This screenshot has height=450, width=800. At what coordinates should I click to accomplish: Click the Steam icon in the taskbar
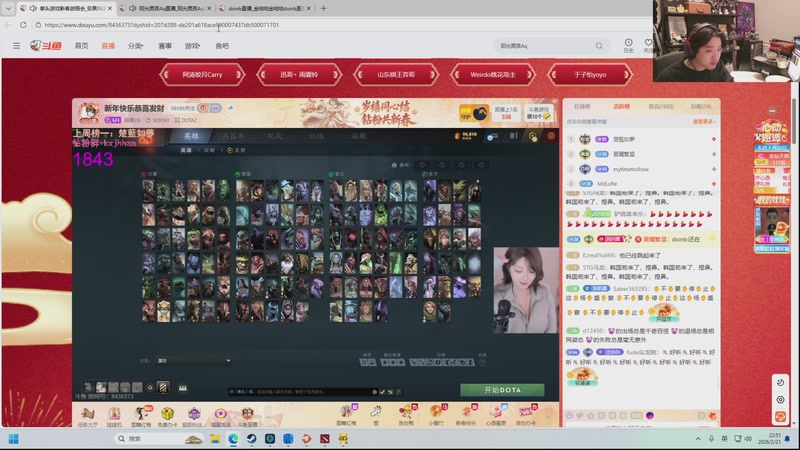point(252,439)
